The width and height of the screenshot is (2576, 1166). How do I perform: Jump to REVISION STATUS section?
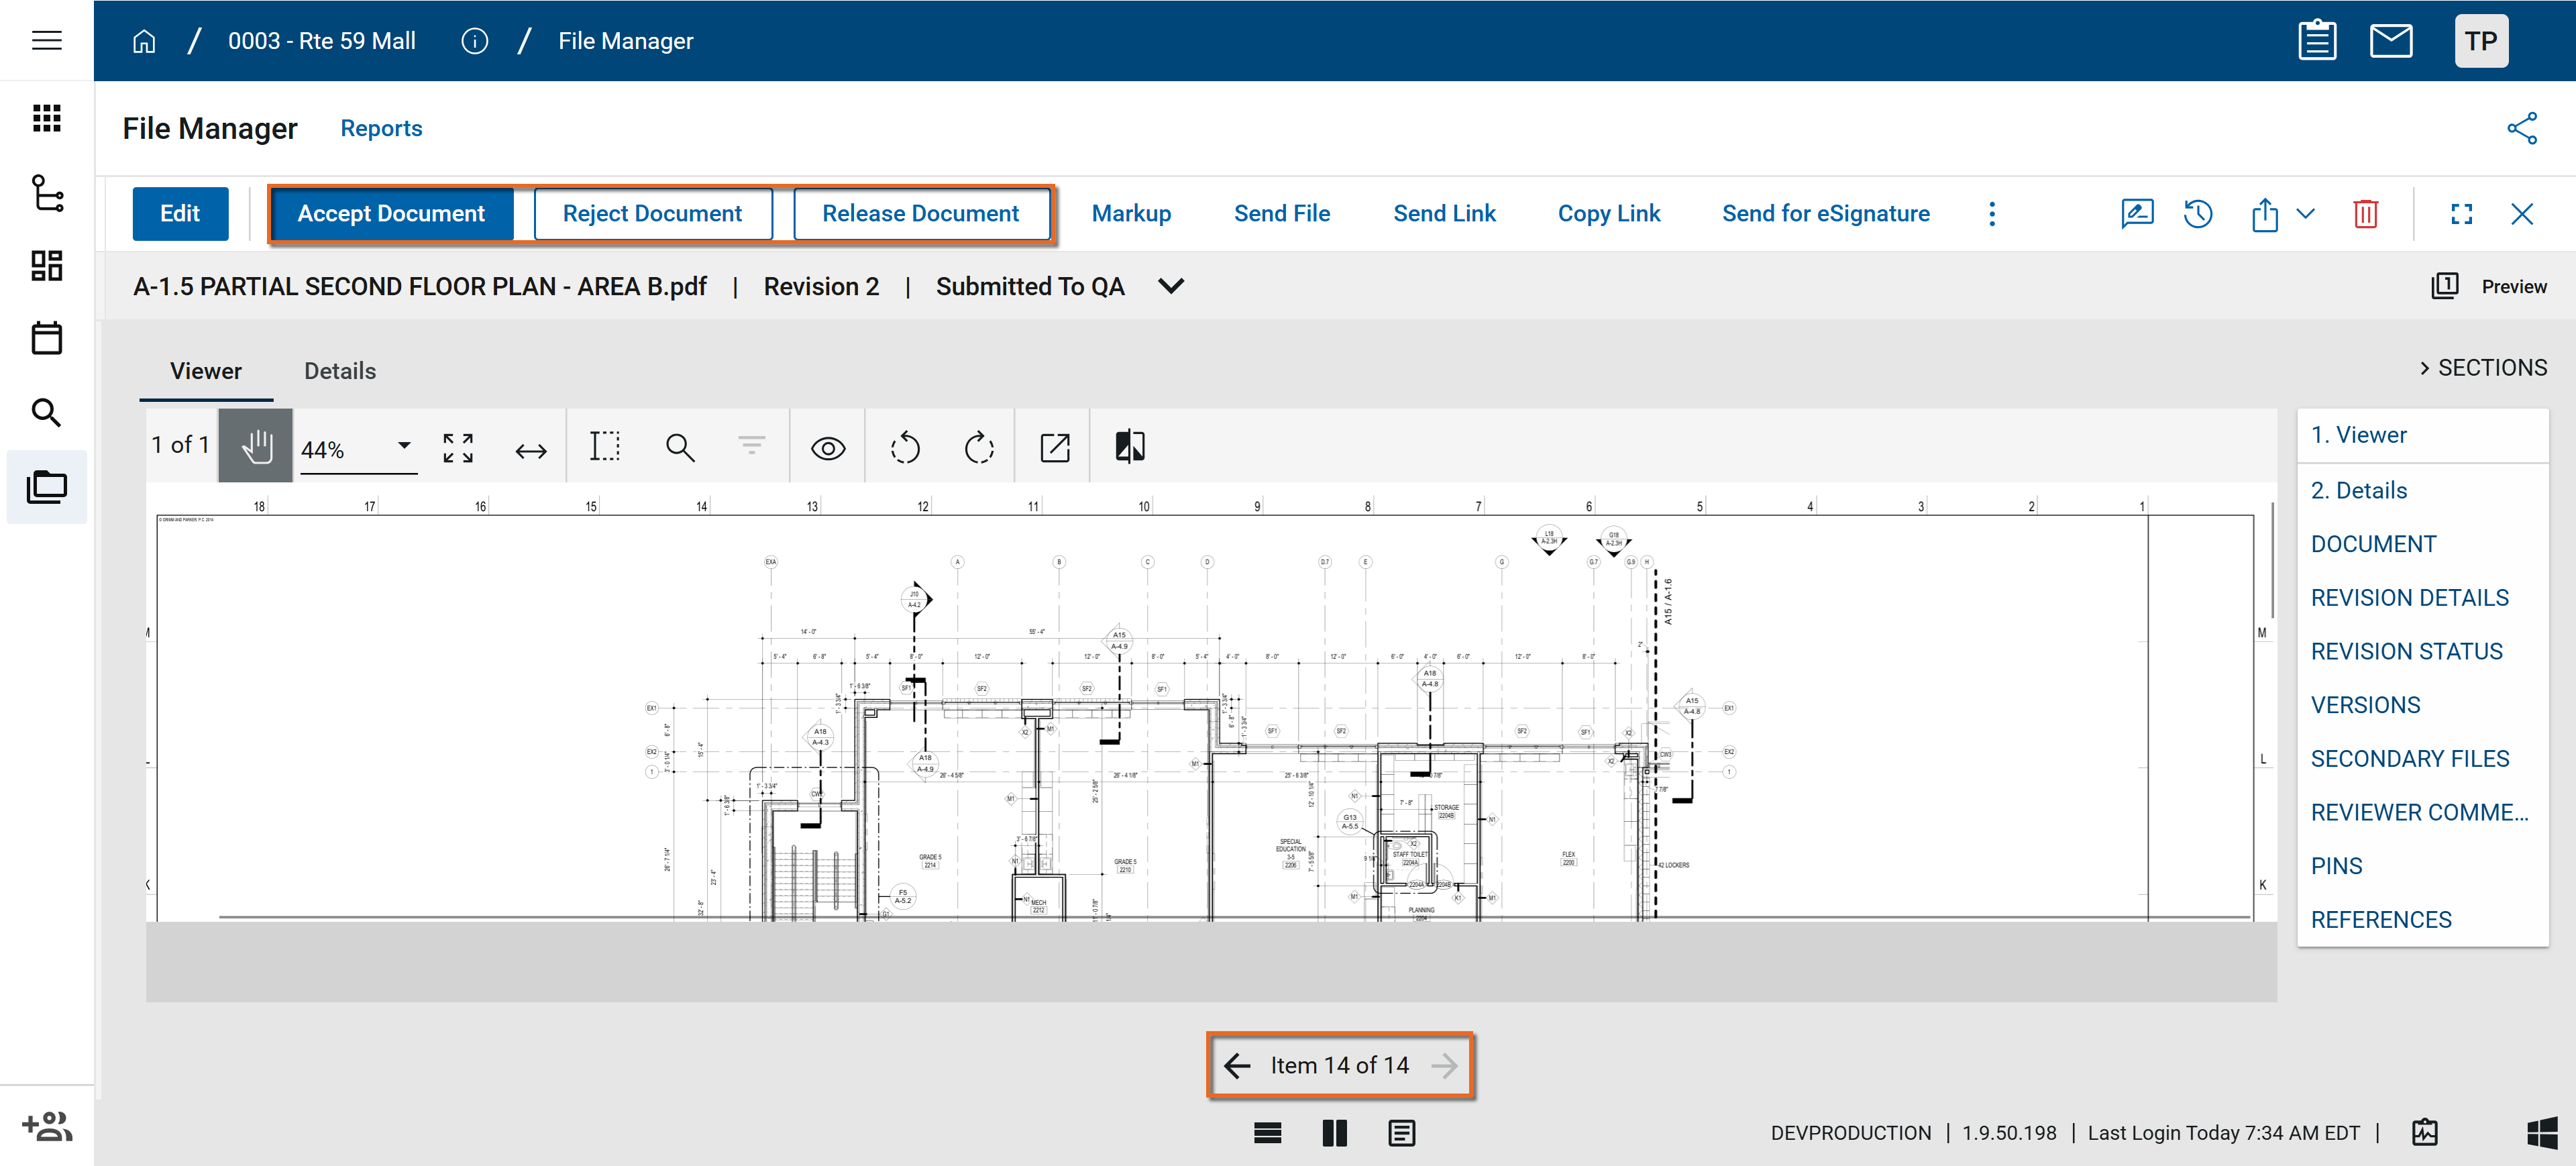2405,651
